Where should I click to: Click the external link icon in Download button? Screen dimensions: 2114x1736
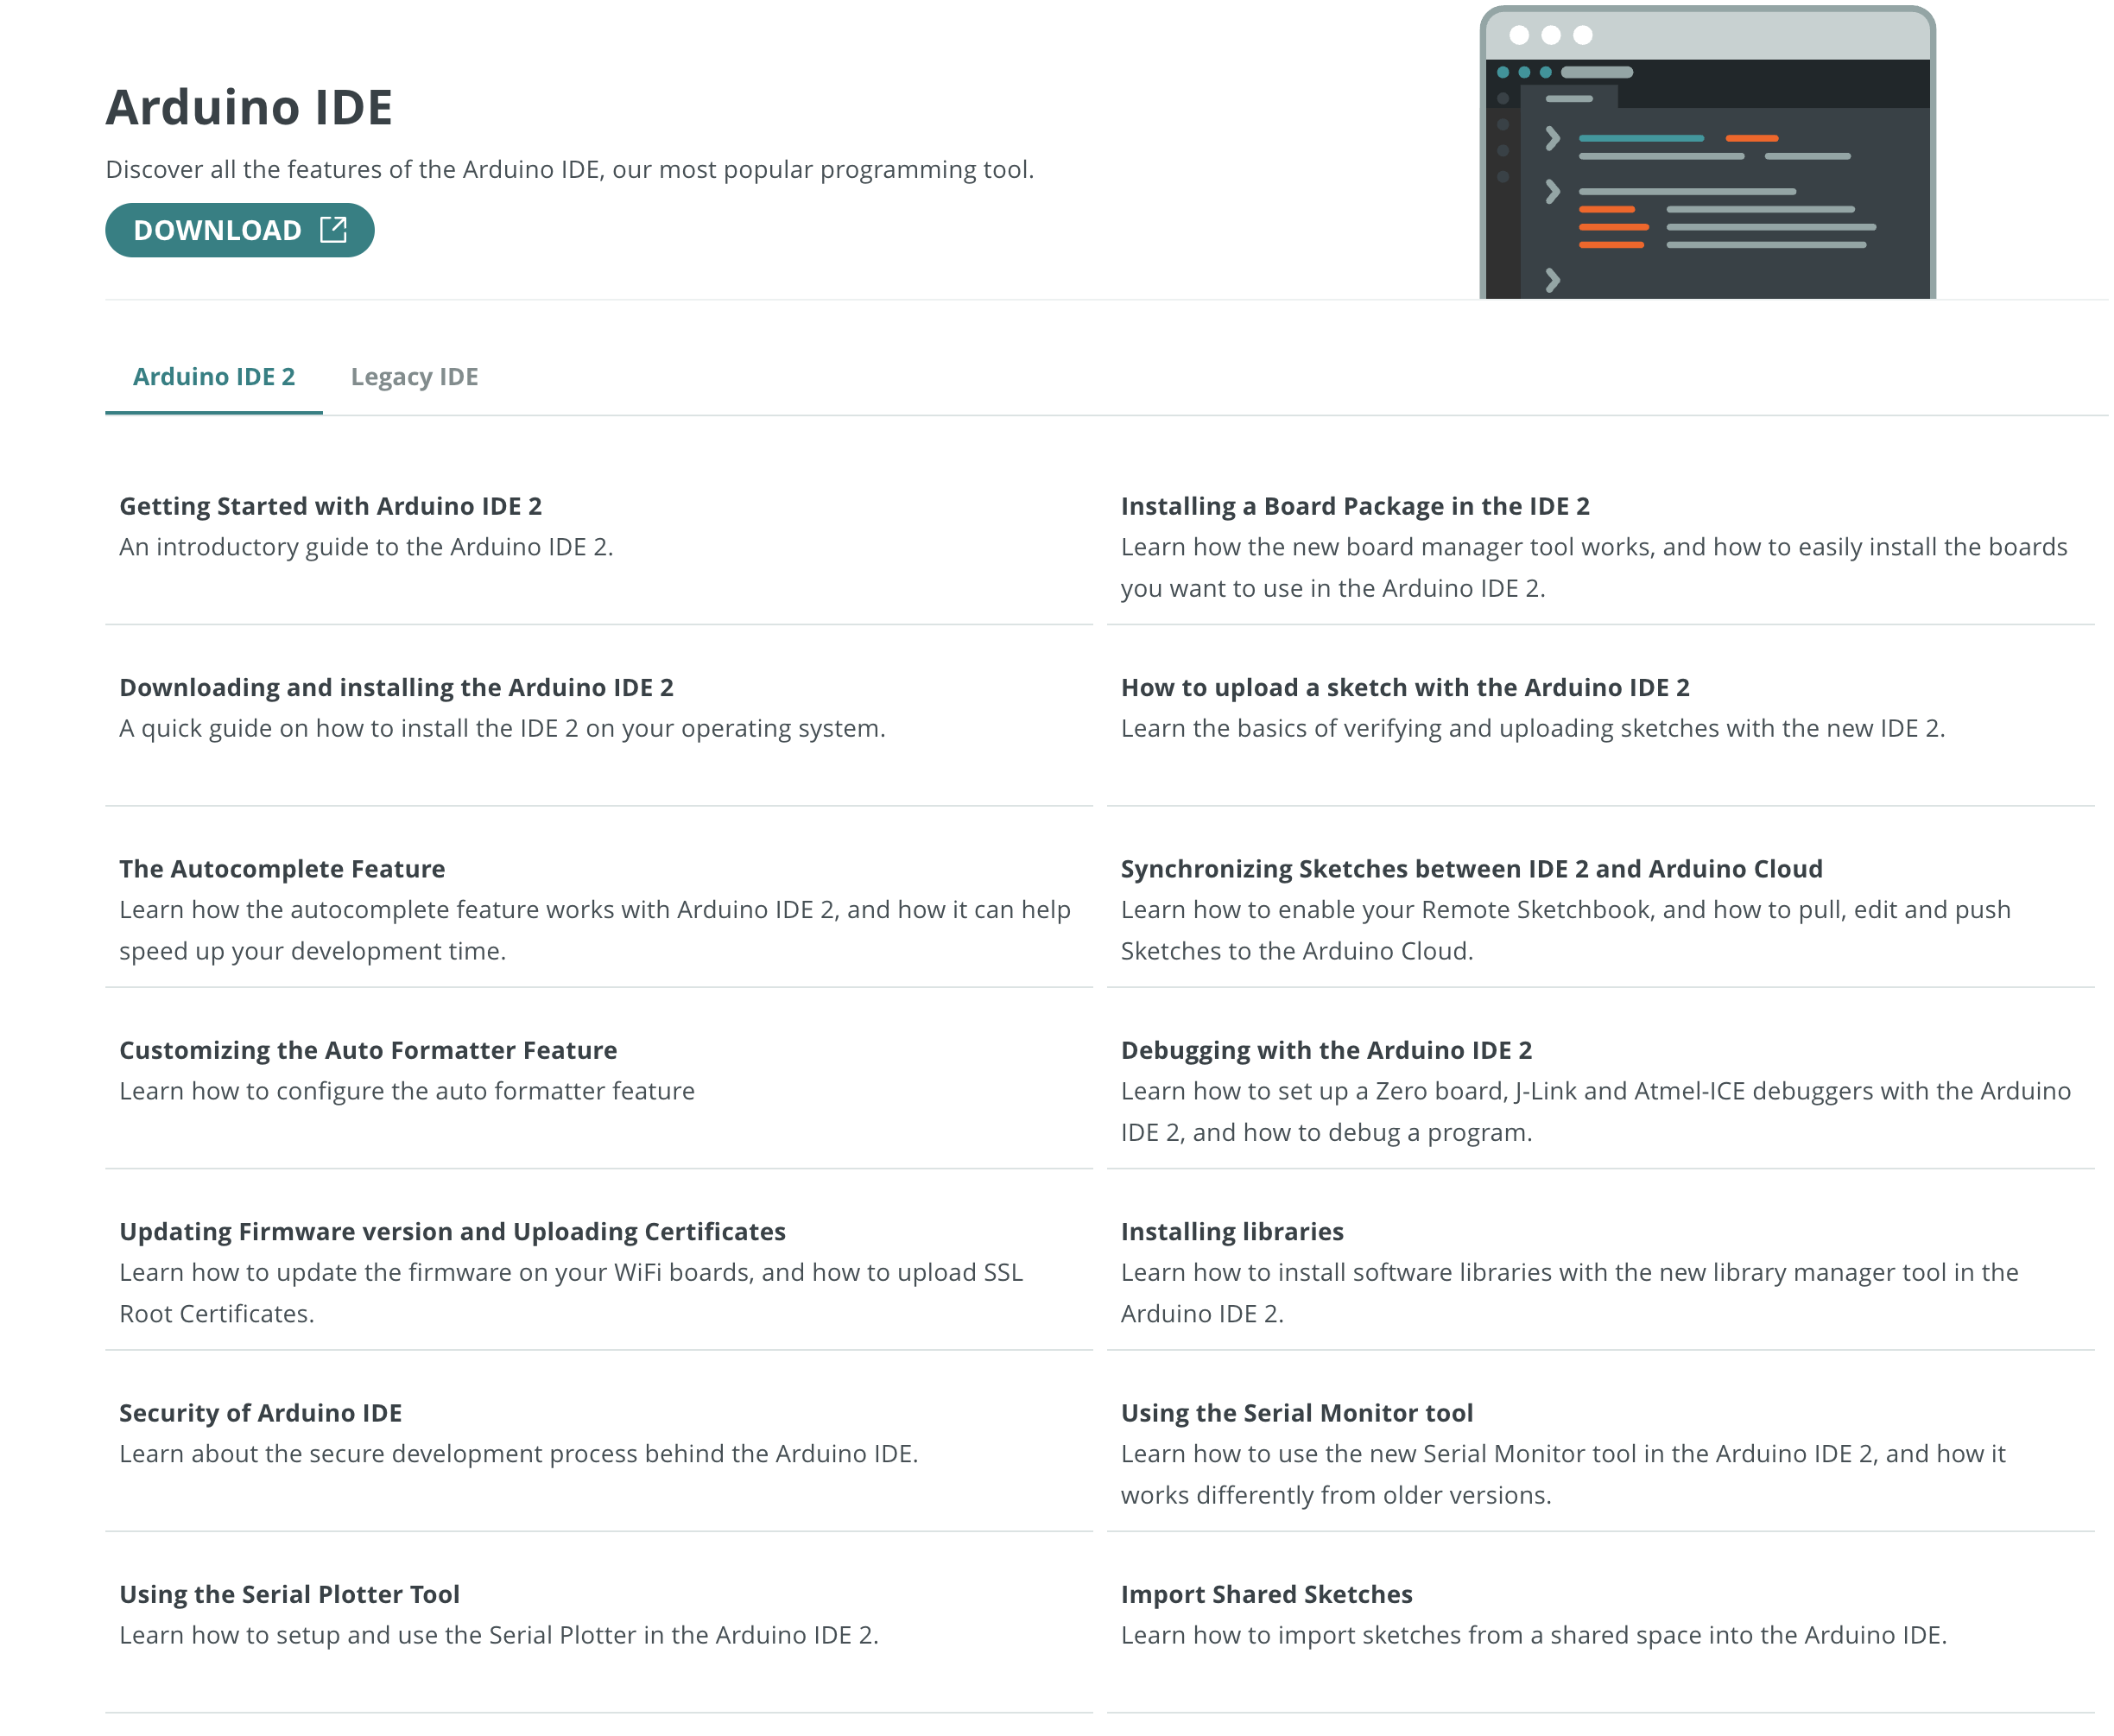pyautogui.click(x=333, y=230)
